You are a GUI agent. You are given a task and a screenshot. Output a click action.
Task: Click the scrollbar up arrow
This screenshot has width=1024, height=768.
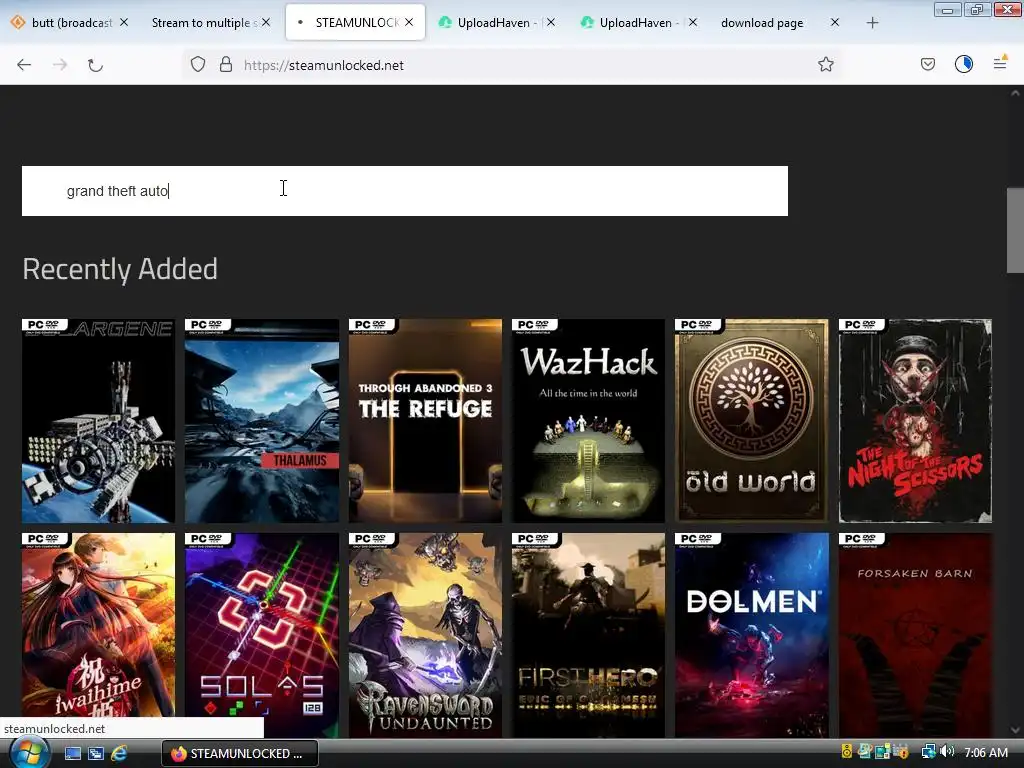(1015, 93)
